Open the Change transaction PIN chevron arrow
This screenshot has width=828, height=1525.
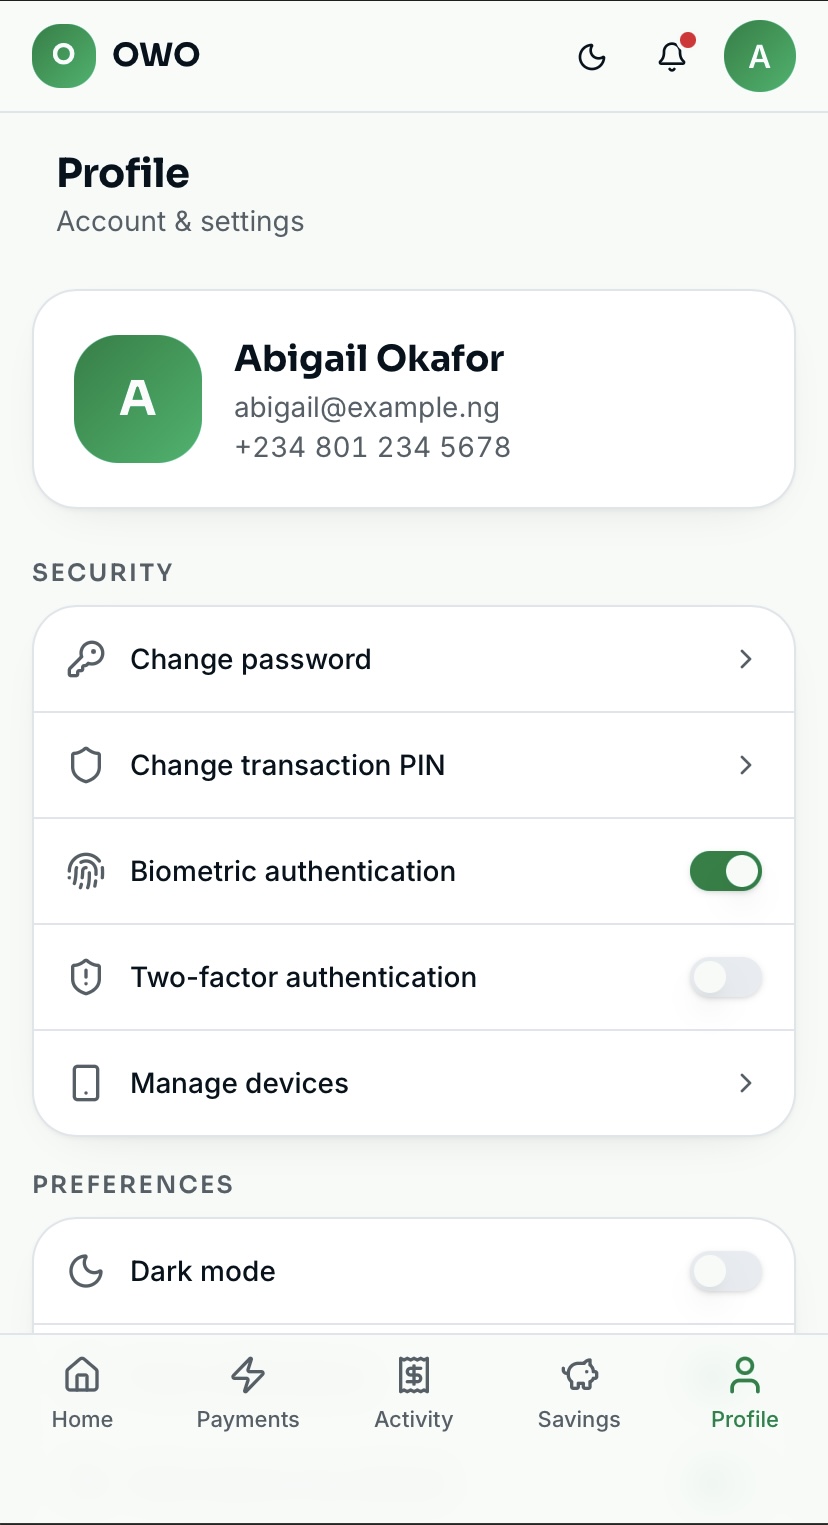745,766
